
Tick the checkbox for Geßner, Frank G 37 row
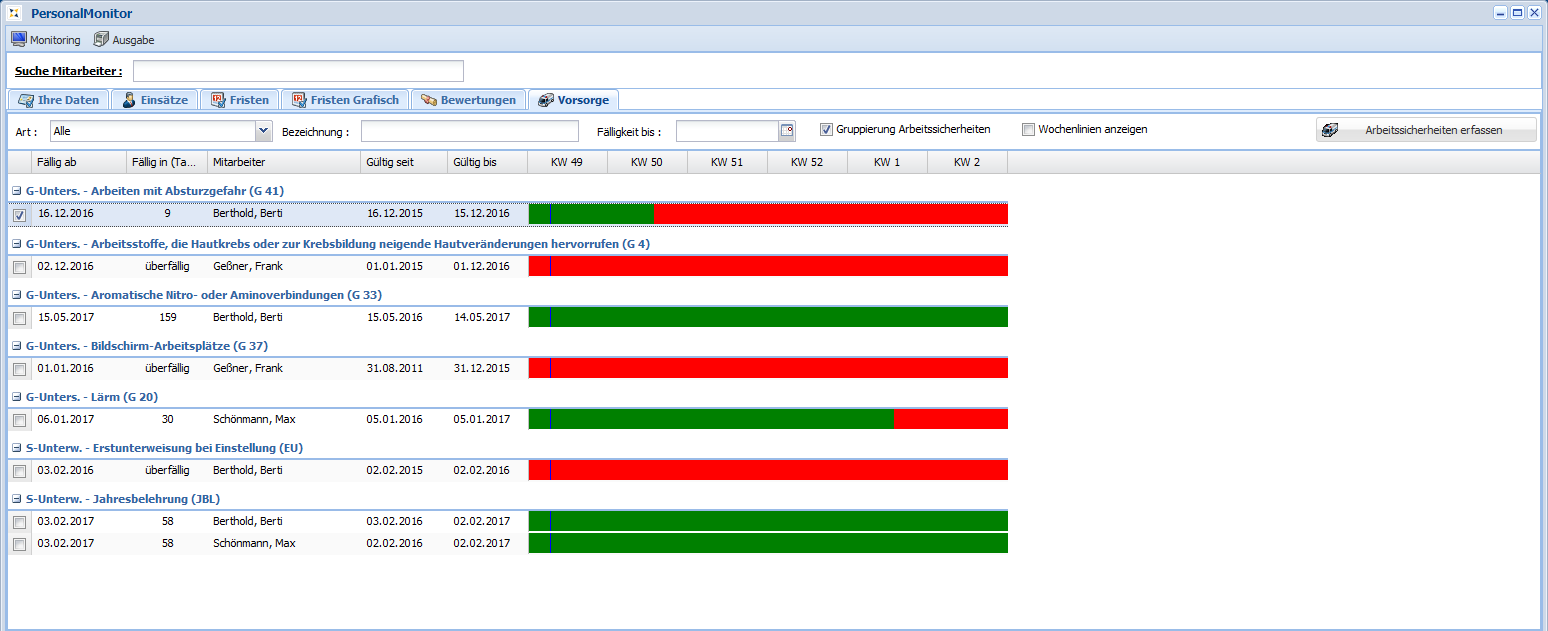coord(19,369)
